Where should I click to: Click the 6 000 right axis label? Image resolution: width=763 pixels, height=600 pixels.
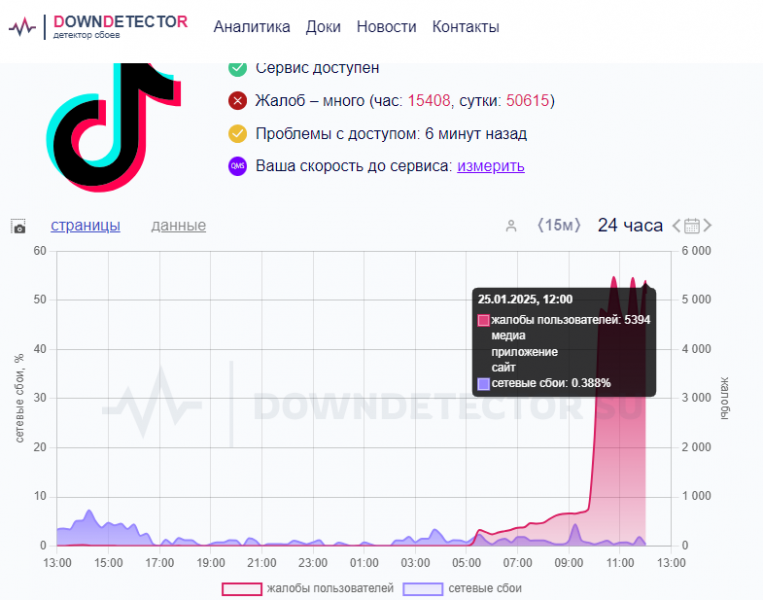point(696,251)
